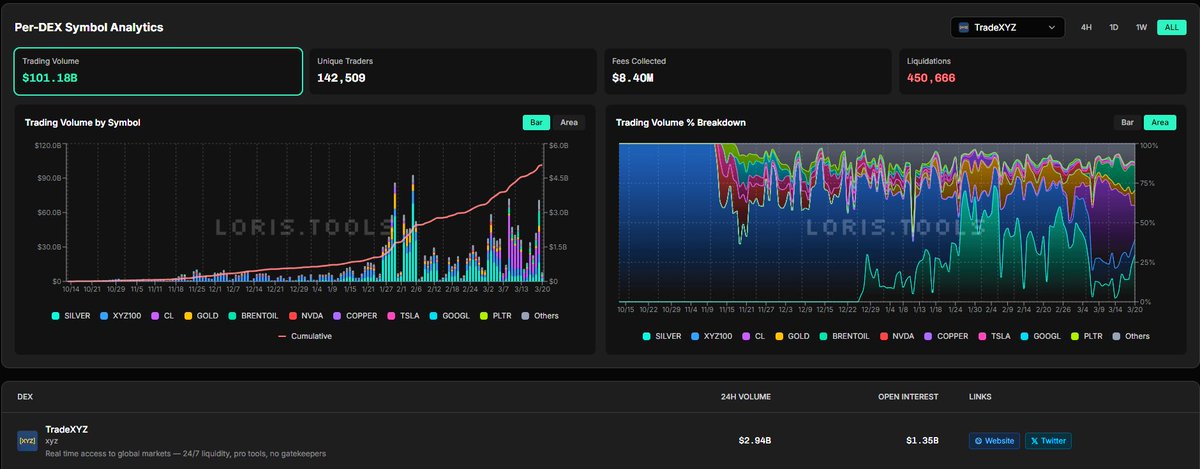Click the $101.18B trading volume value

(x=50, y=78)
